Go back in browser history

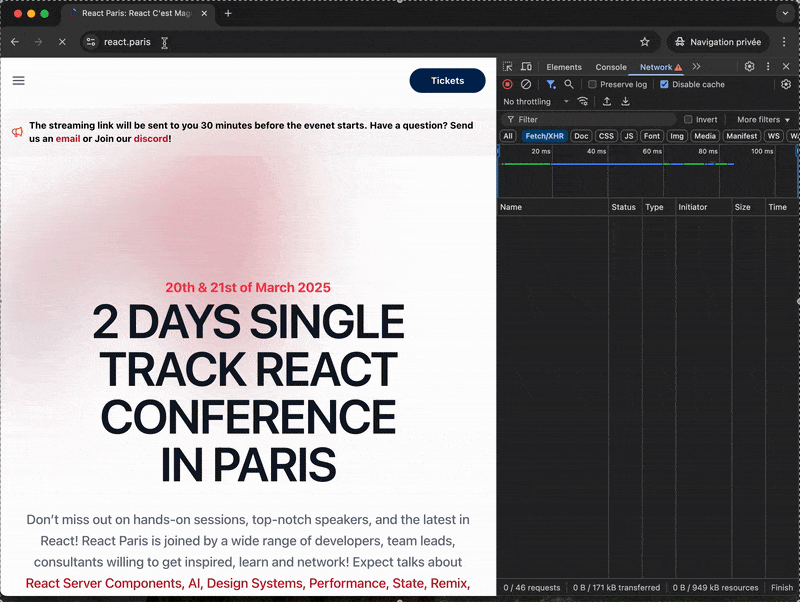(15, 42)
